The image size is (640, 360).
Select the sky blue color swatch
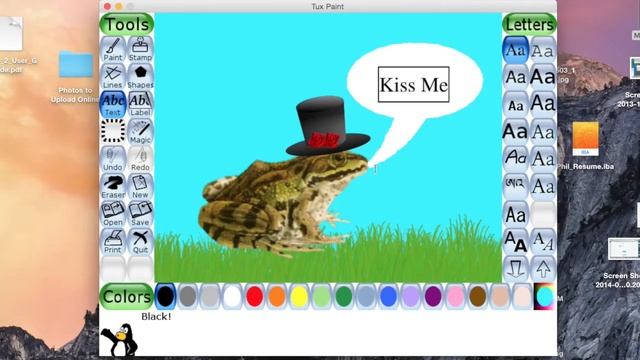click(x=366, y=296)
